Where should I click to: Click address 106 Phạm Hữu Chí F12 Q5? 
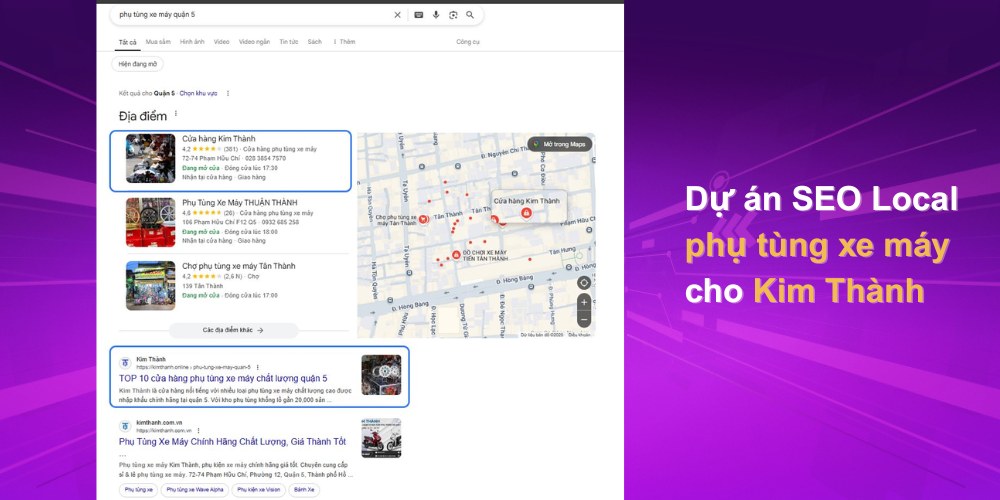219,222
